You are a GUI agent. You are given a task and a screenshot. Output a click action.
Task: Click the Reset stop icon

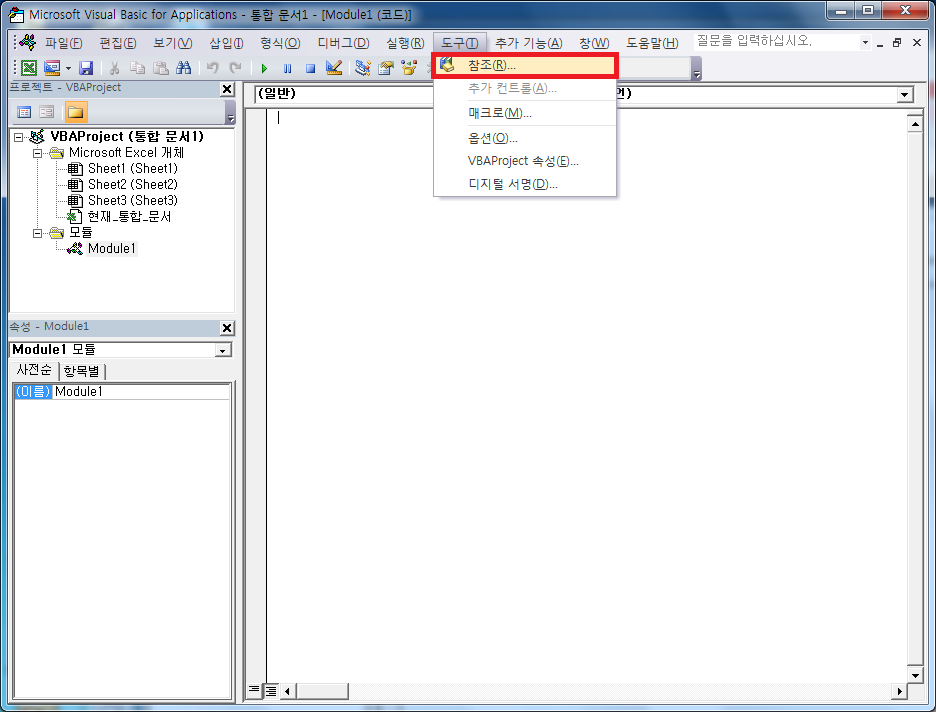pos(310,68)
